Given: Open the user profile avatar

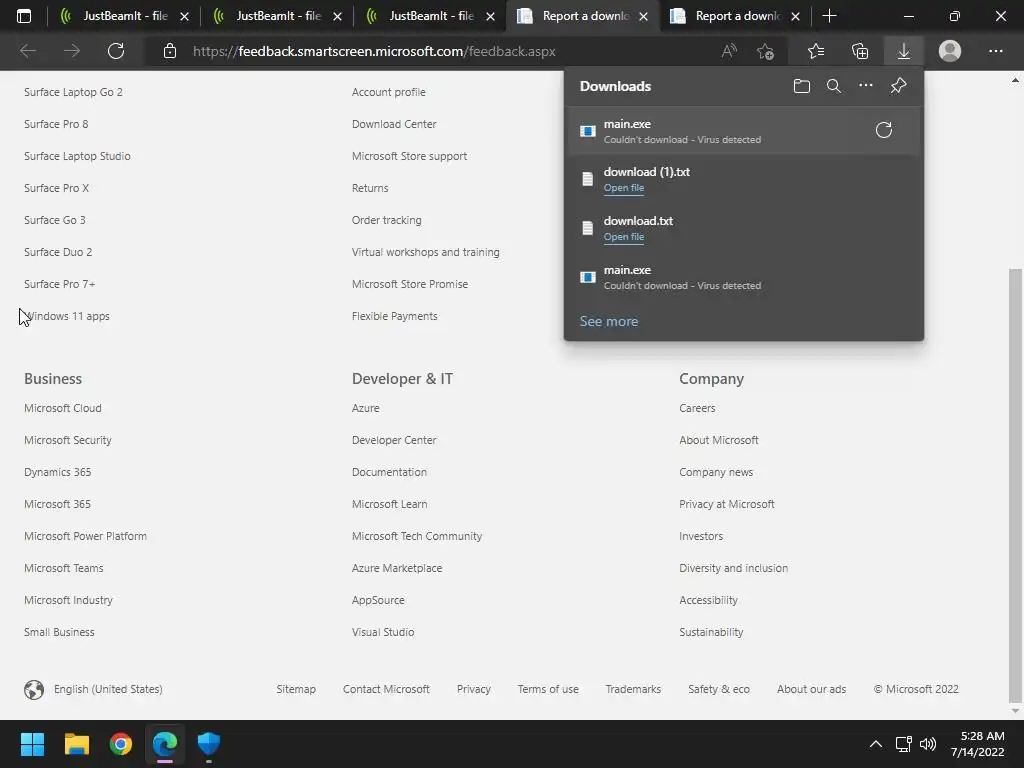Looking at the screenshot, I should 950,51.
